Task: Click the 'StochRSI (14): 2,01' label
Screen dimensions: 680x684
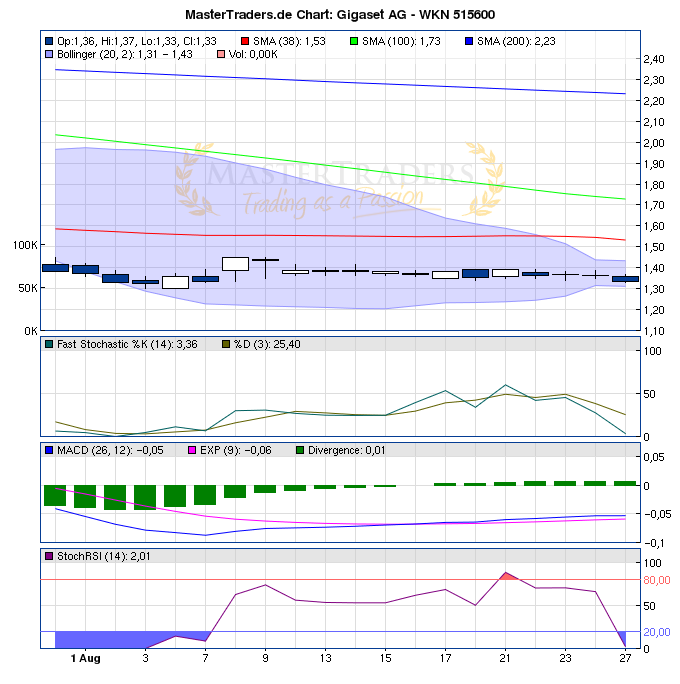Action: tap(103, 556)
